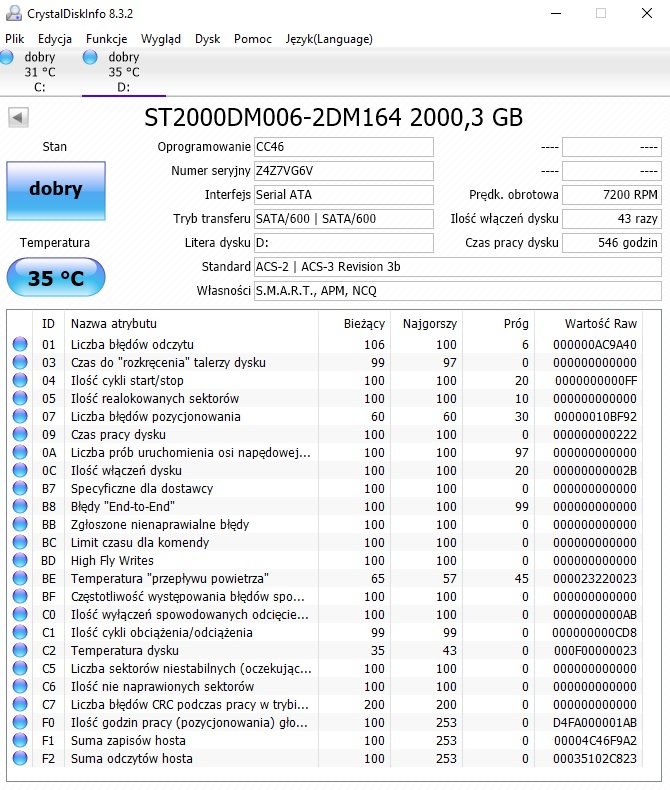Select 'Liczba błędów pozycjonowania' attribute name
The image size is (670, 790).
pos(156,417)
